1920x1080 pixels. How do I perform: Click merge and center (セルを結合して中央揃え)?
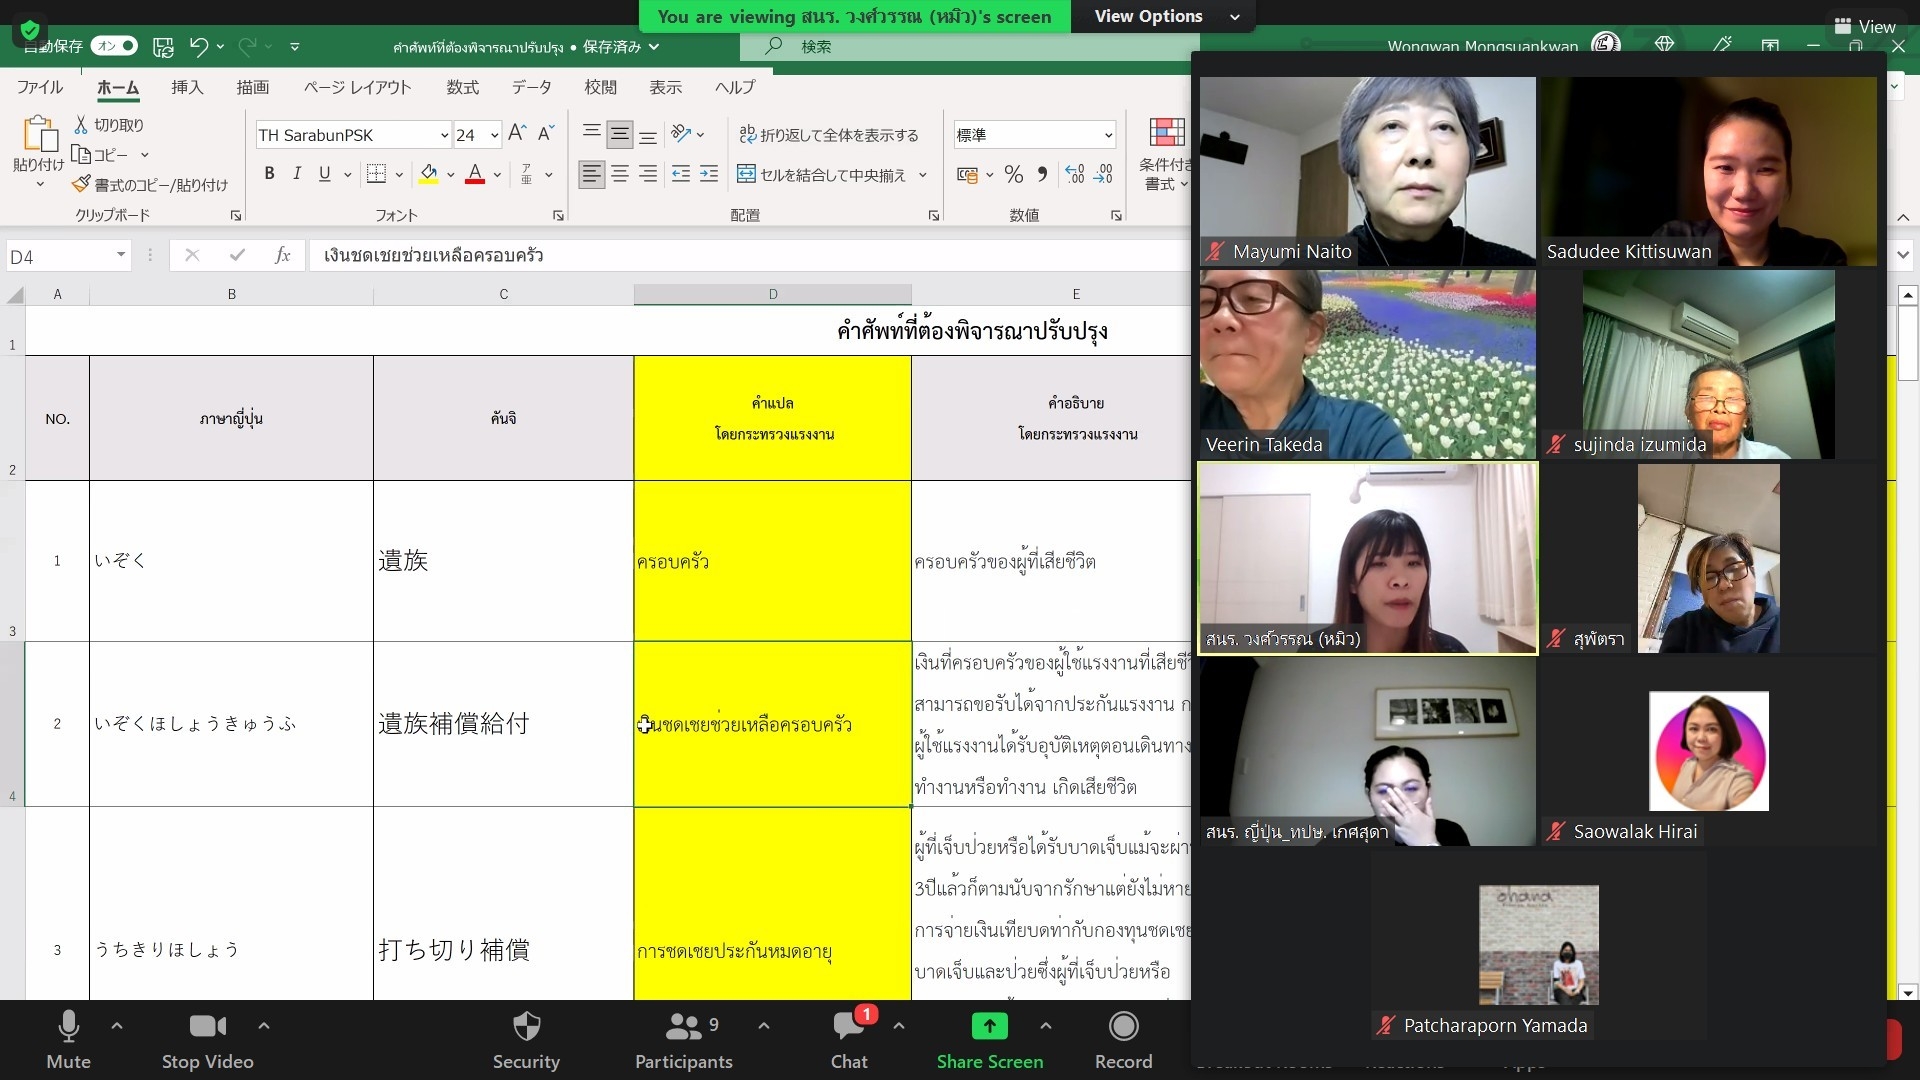tap(822, 175)
